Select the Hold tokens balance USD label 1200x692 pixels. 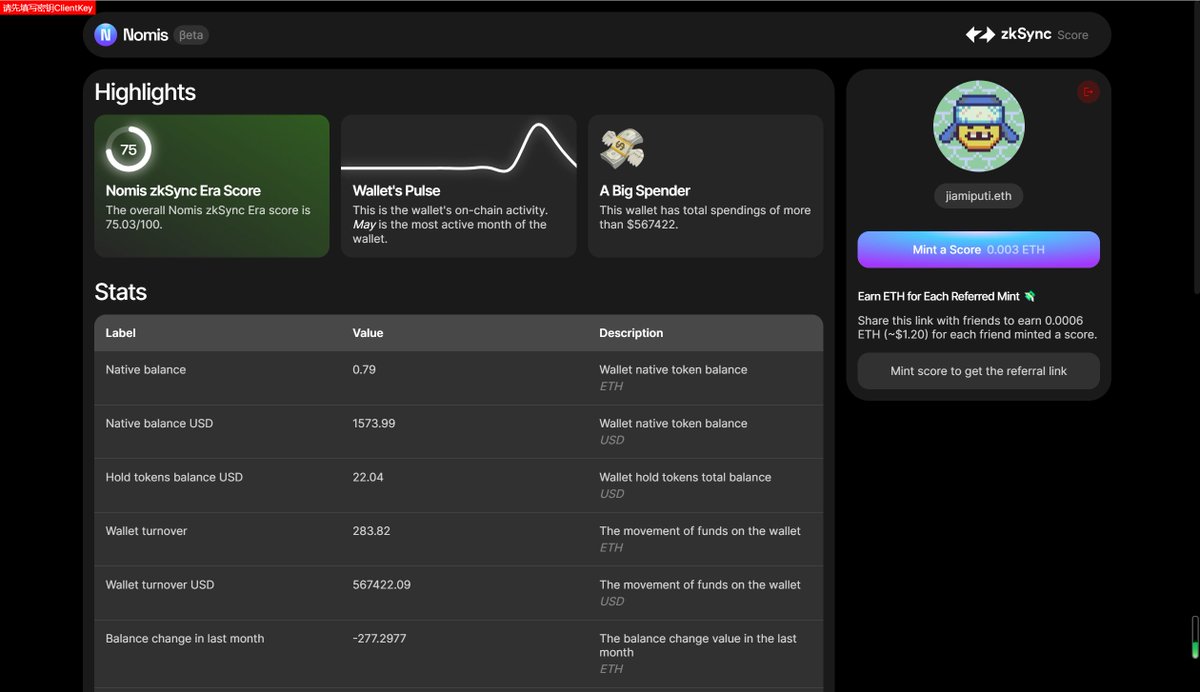pyautogui.click(x=174, y=478)
